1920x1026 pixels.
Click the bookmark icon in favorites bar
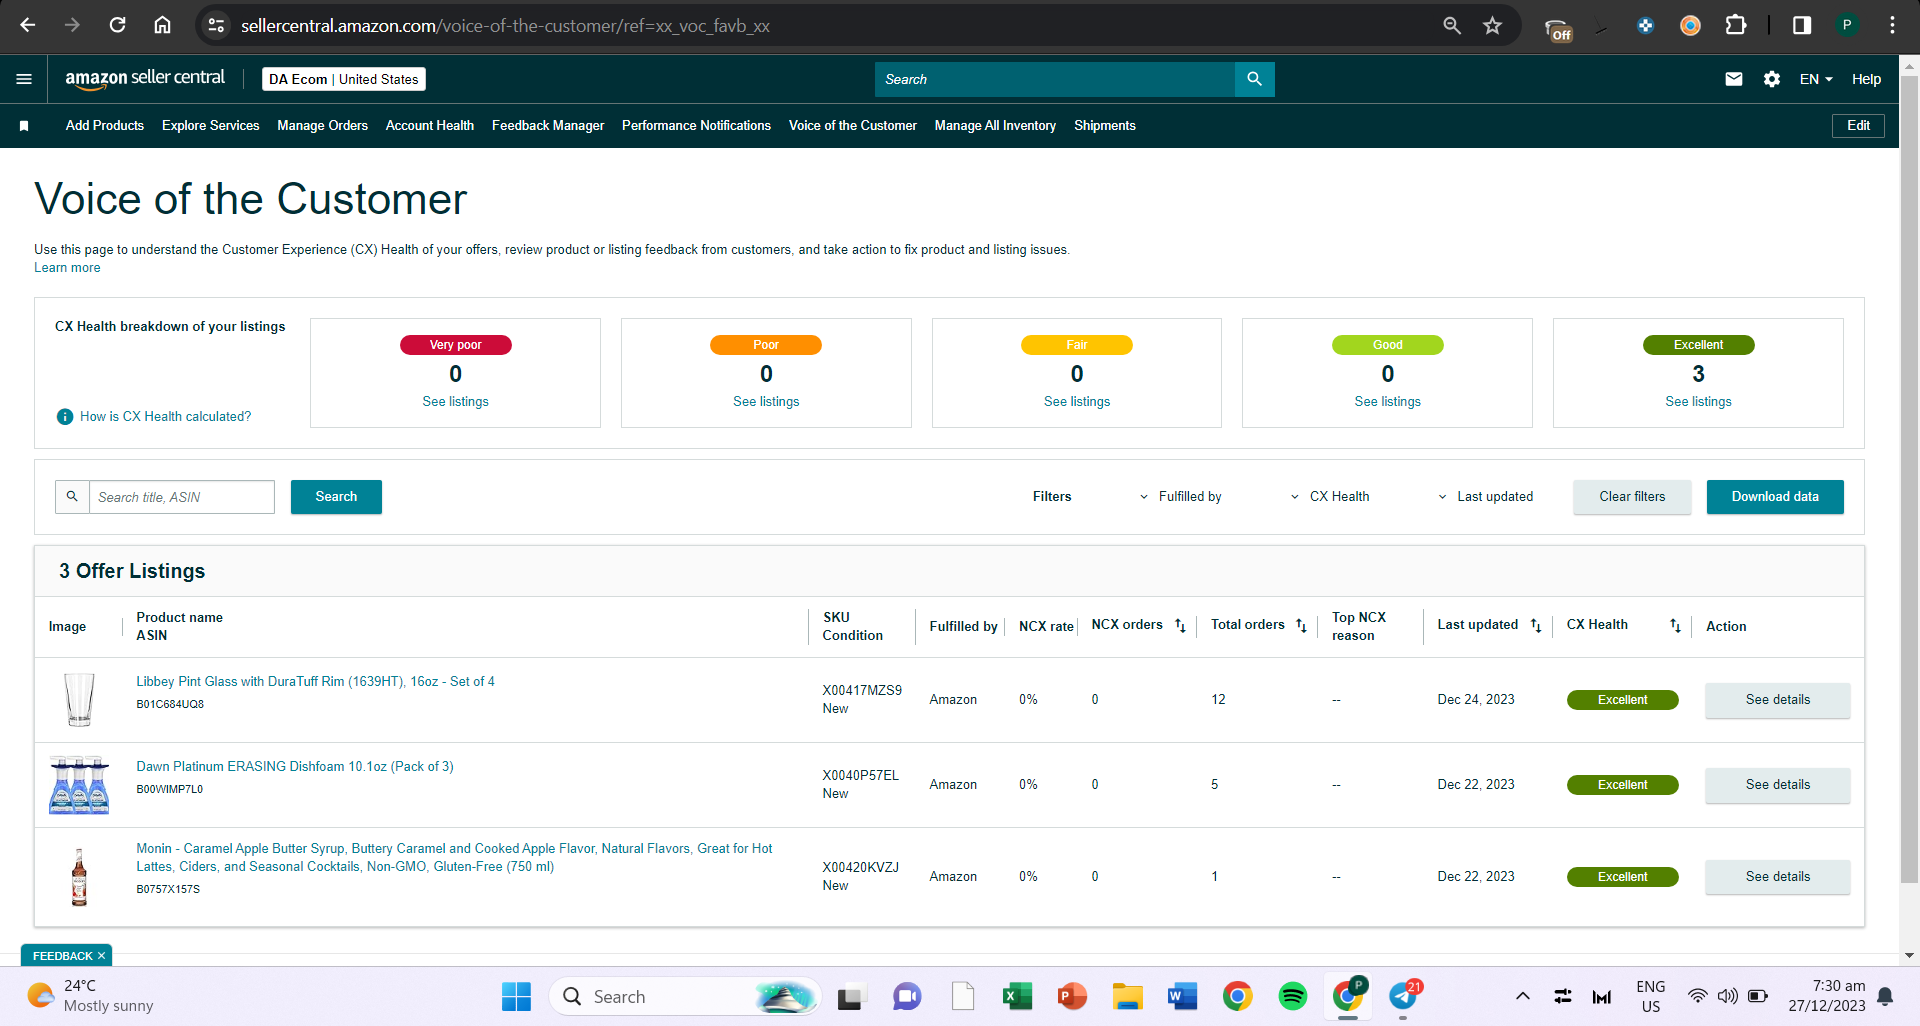pyautogui.click(x=24, y=126)
